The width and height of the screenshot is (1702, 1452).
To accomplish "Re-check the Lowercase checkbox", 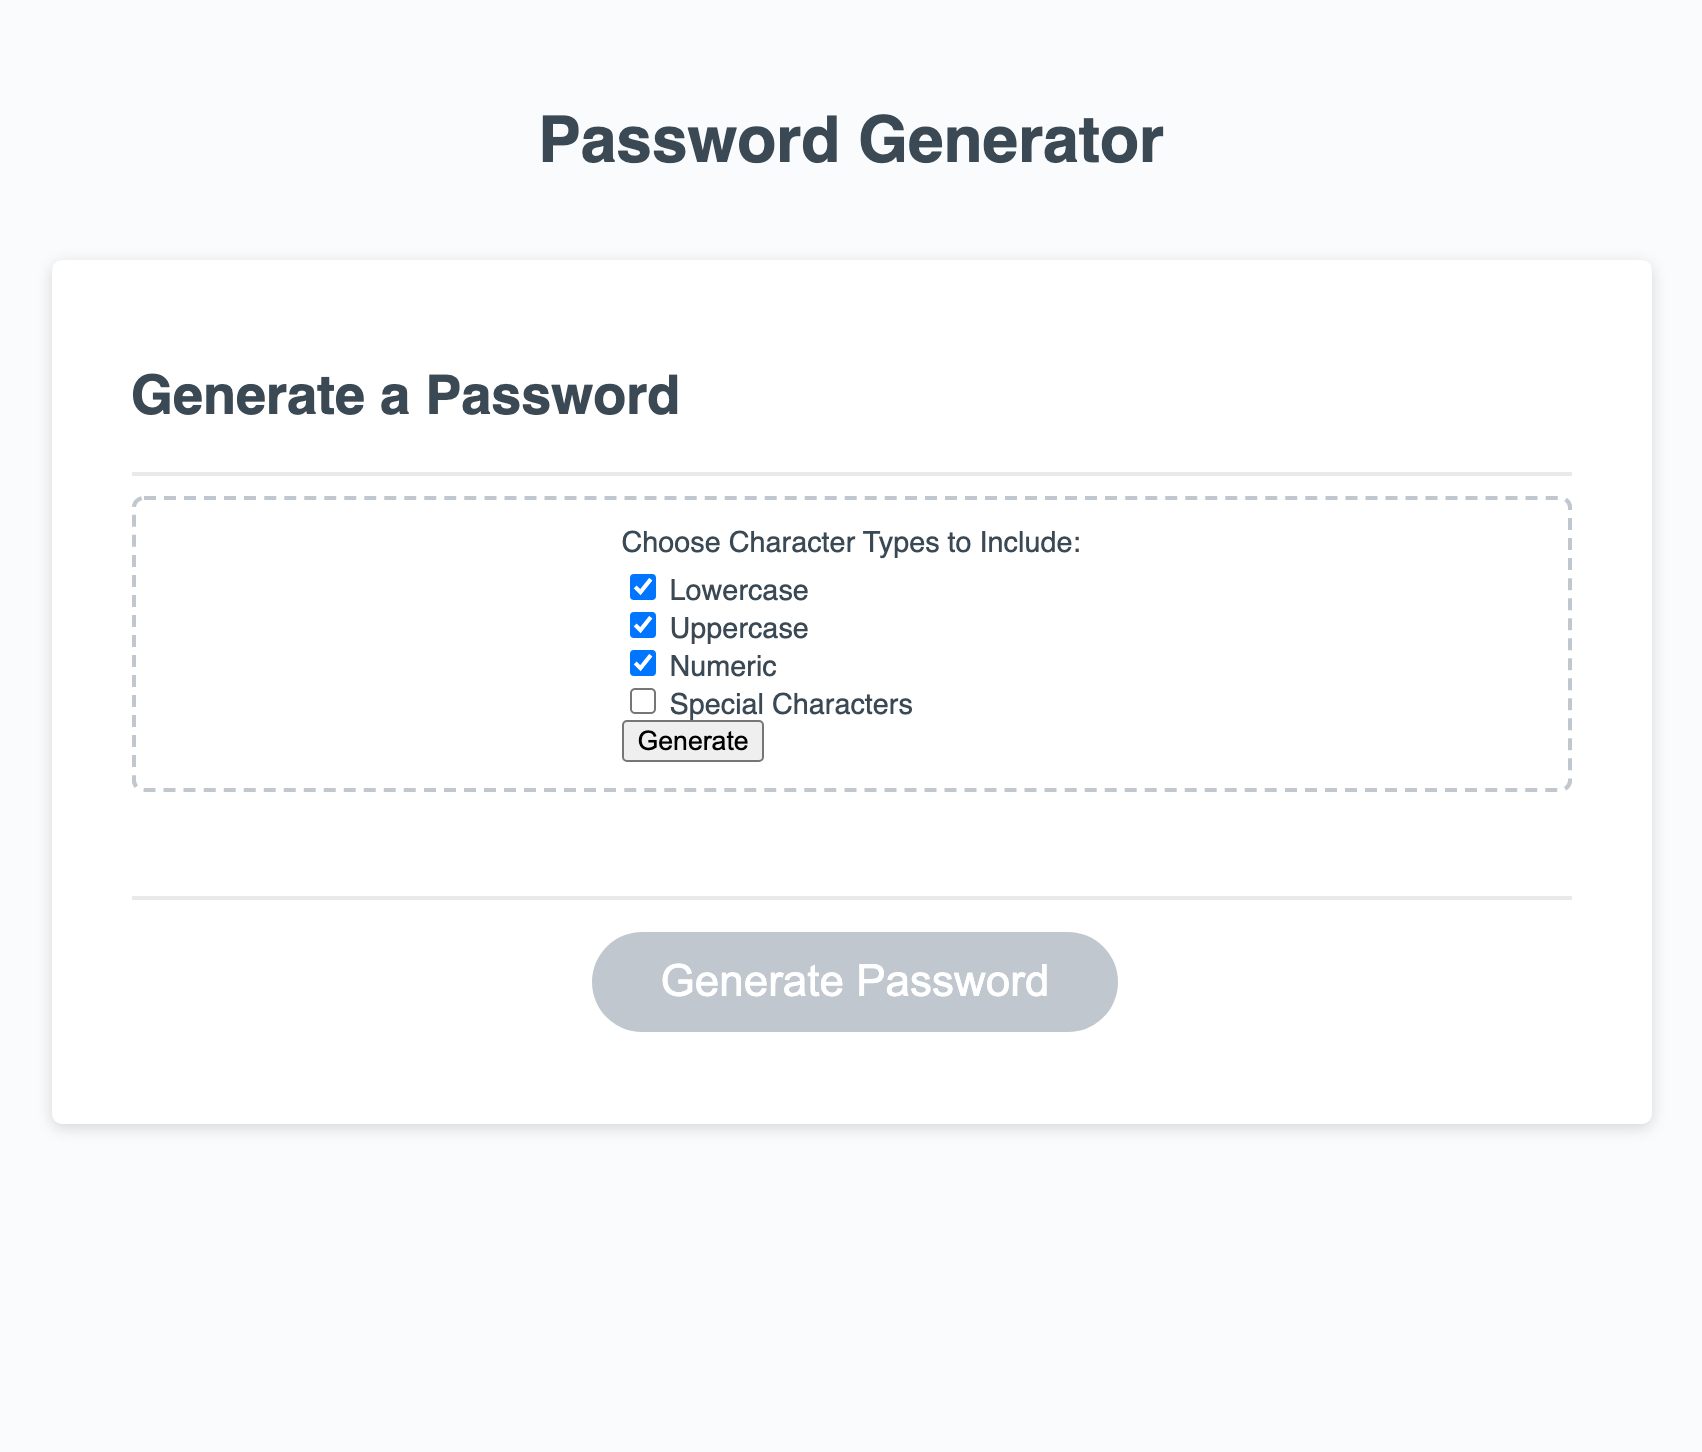I will coord(643,588).
